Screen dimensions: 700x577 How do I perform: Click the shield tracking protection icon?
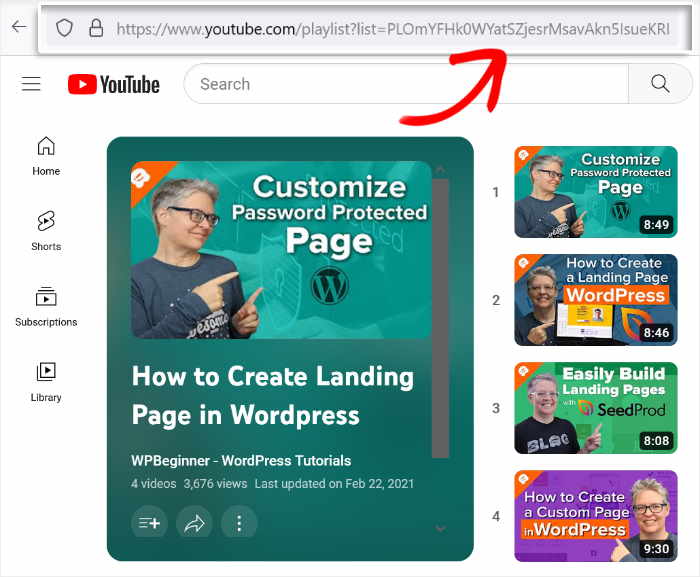pos(64,28)
